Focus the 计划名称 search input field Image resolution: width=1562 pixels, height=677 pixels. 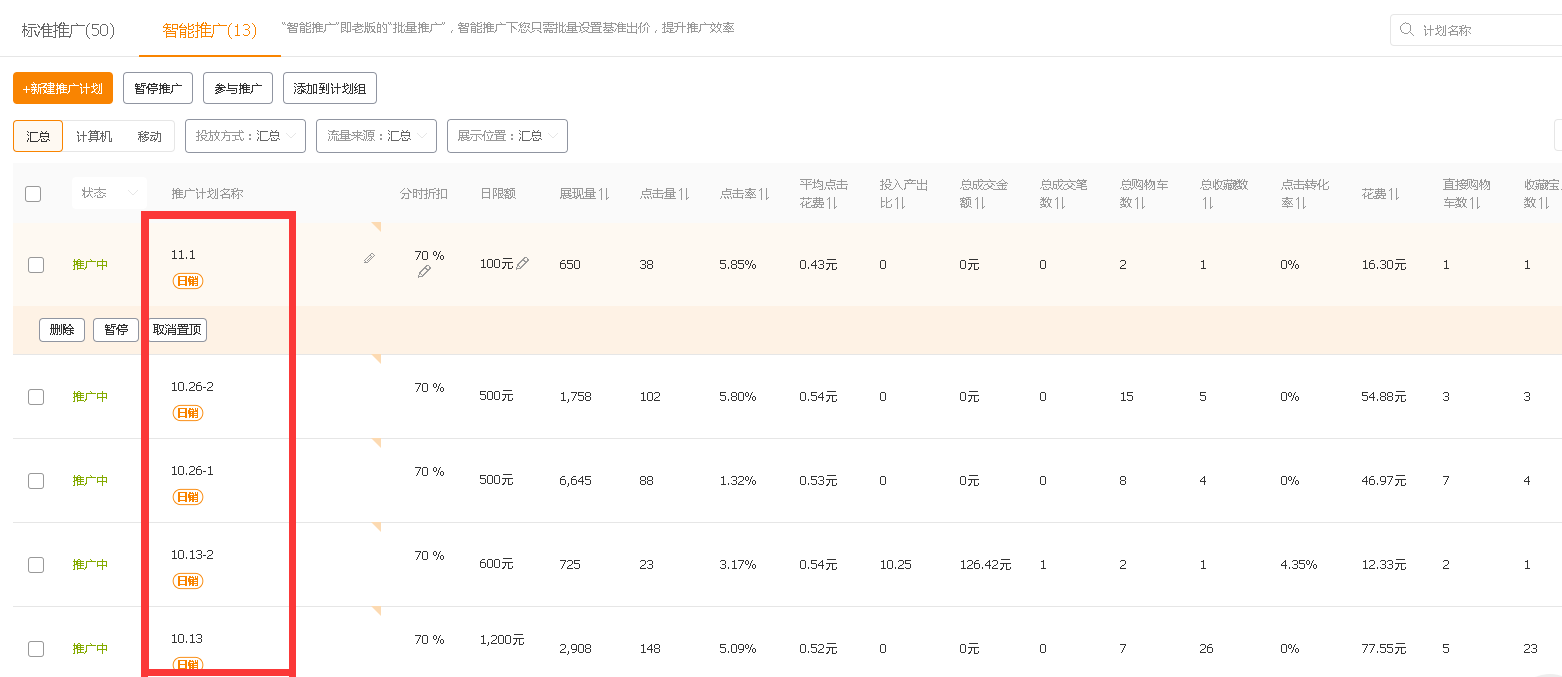pos(1485,30)
